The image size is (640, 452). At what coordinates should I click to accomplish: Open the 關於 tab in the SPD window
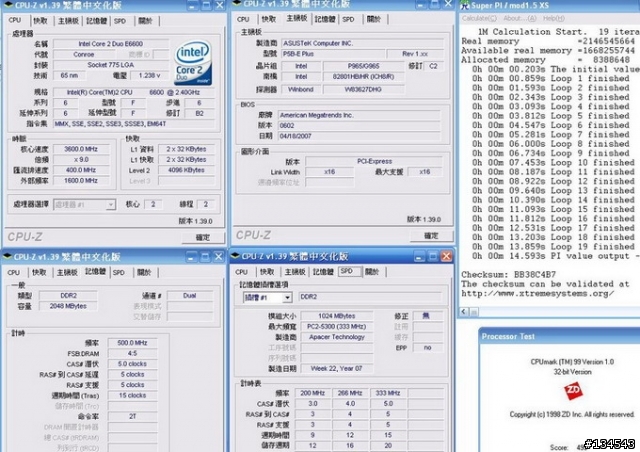[x=372, y=272]
